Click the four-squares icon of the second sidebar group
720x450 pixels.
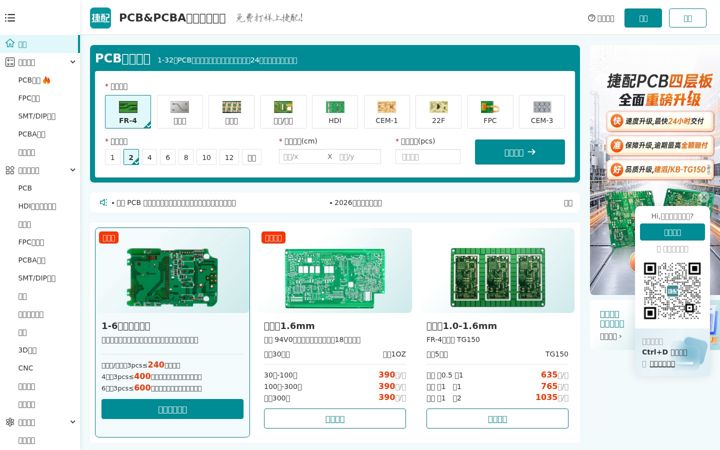(10, 170)
